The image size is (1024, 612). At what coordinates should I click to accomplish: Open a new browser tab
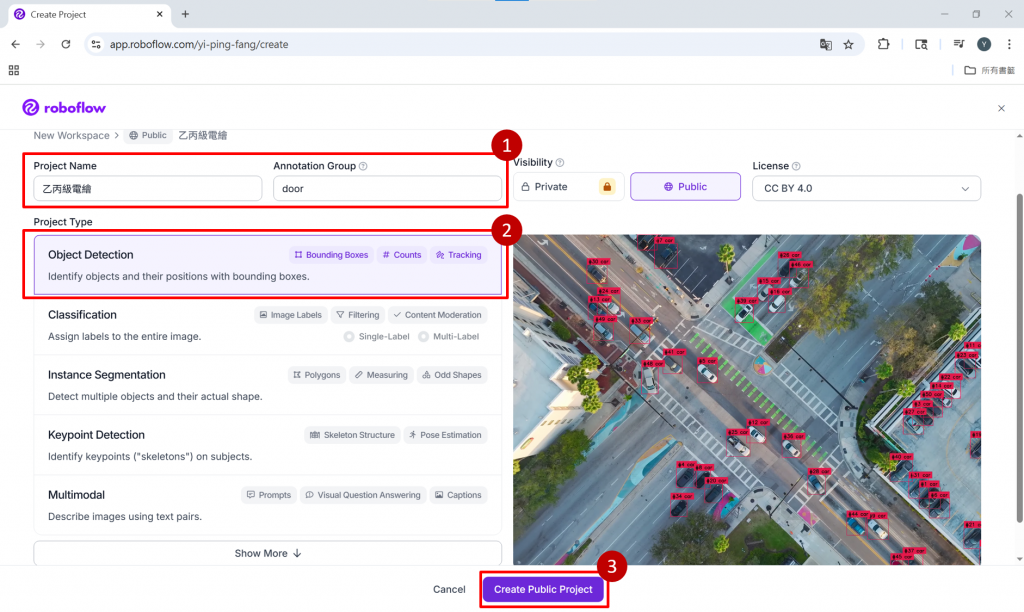click(185, 14)
